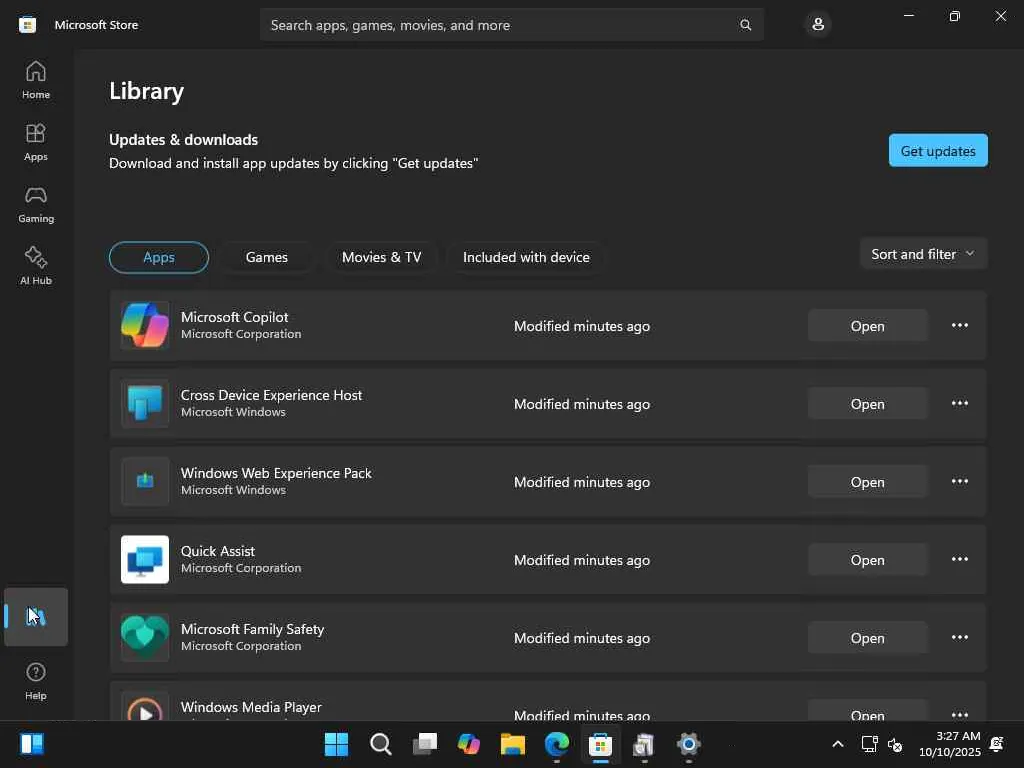Select the Library icon in sidebar

click(35, 616)
